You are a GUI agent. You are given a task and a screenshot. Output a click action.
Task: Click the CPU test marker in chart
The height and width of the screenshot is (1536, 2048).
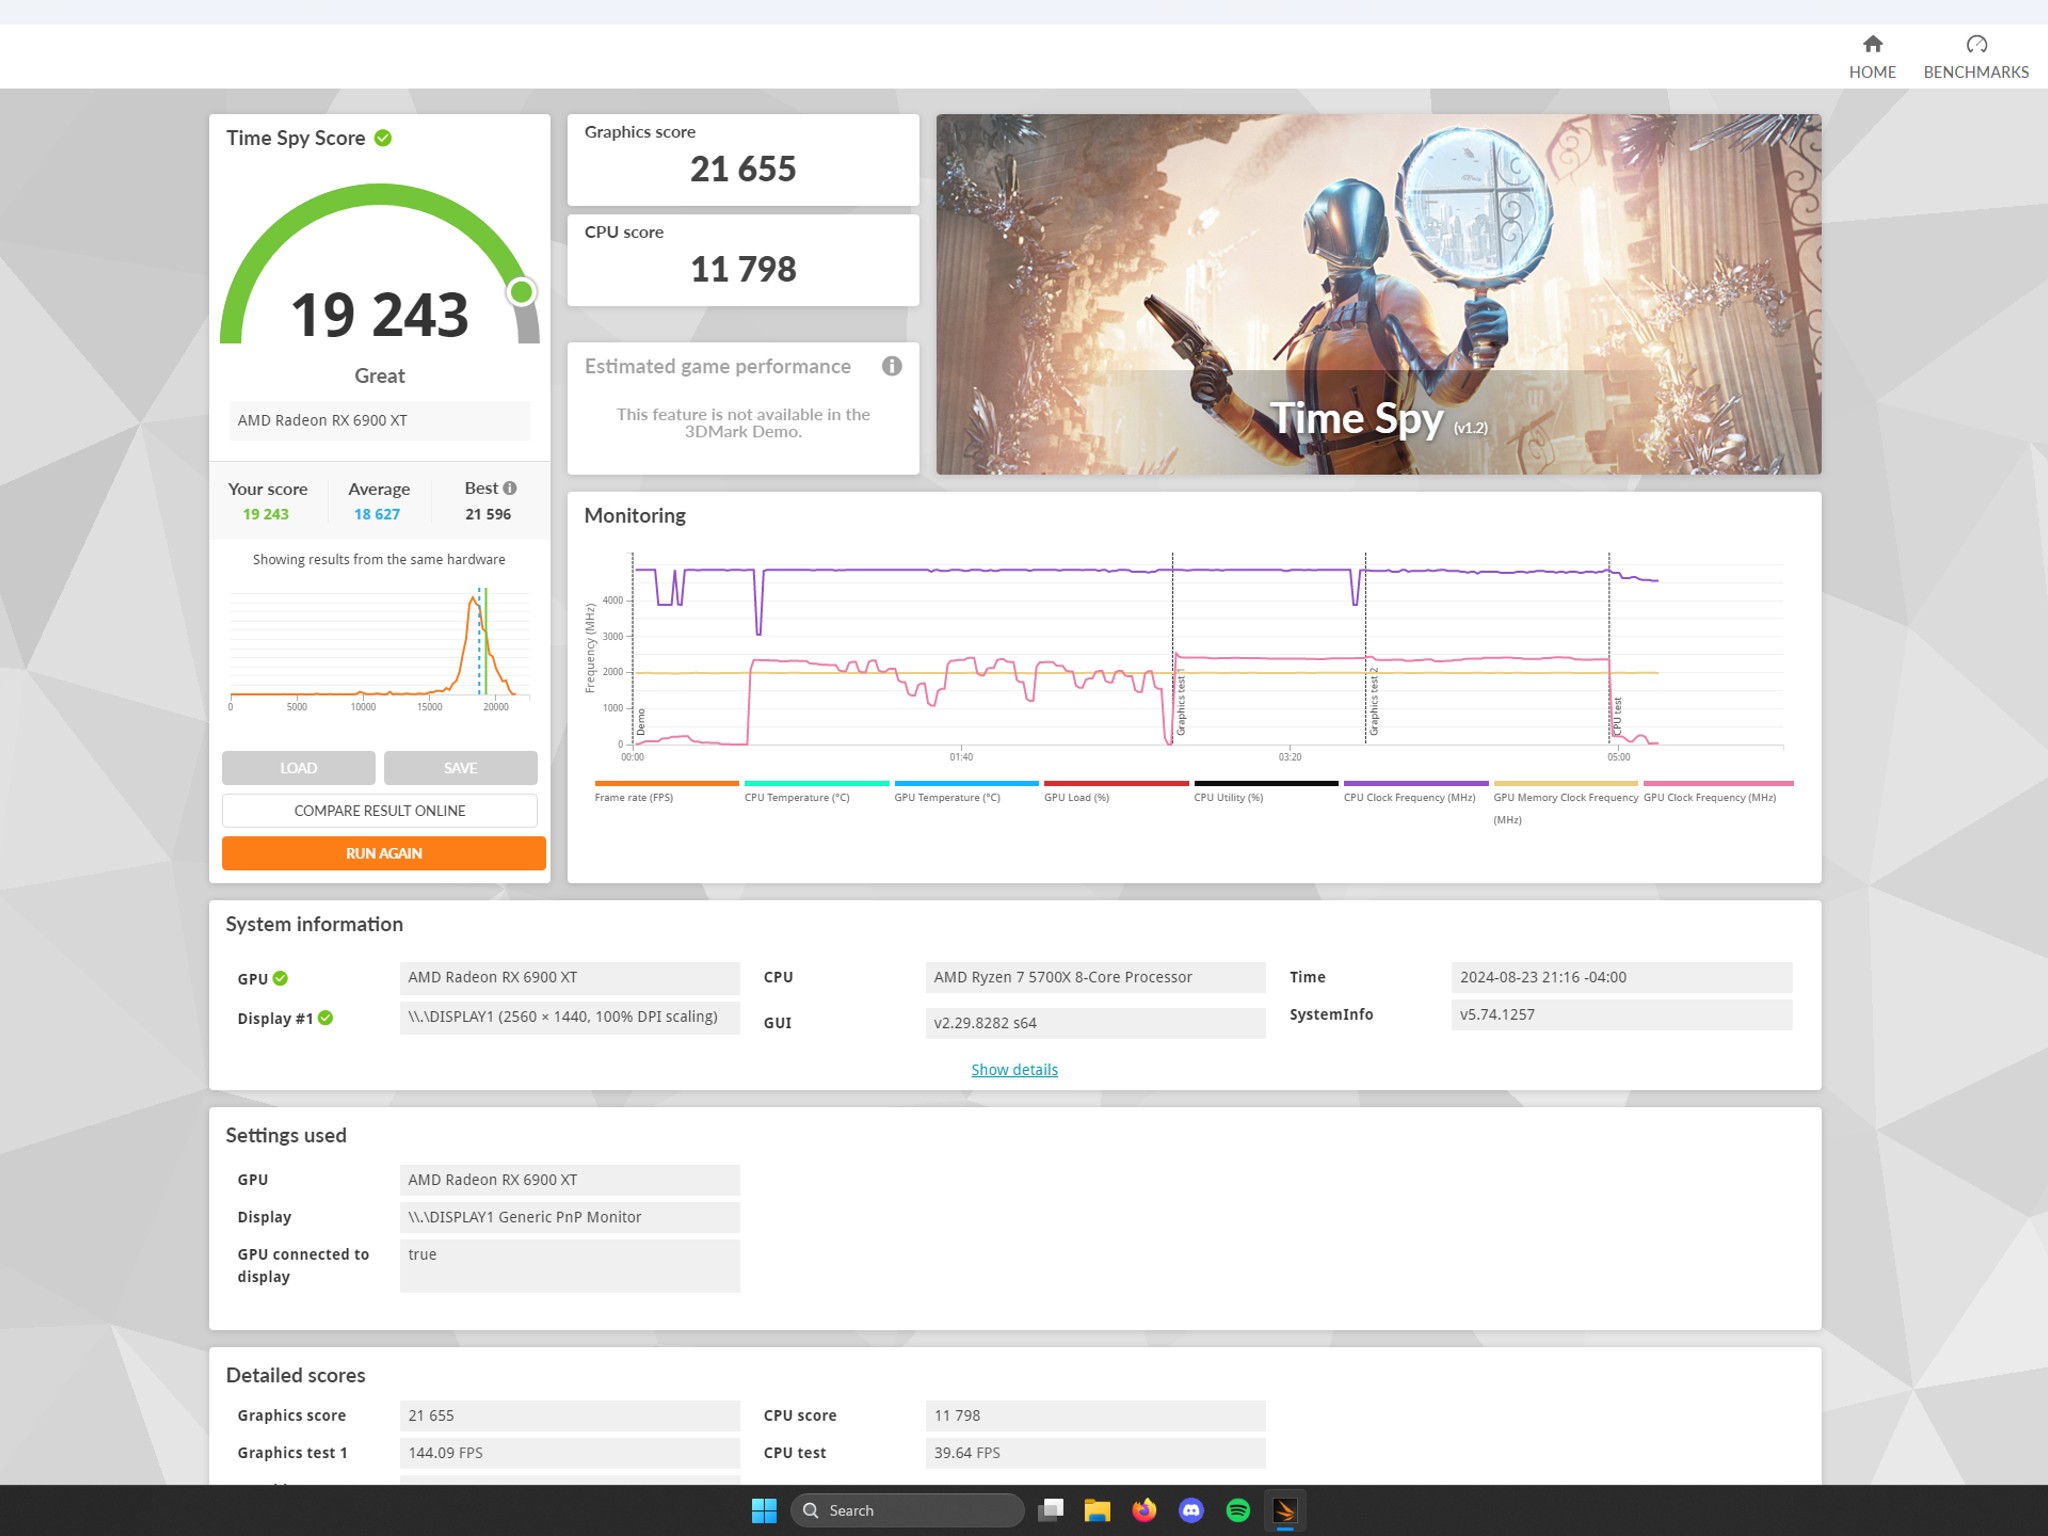click(x=1617, y=716)
